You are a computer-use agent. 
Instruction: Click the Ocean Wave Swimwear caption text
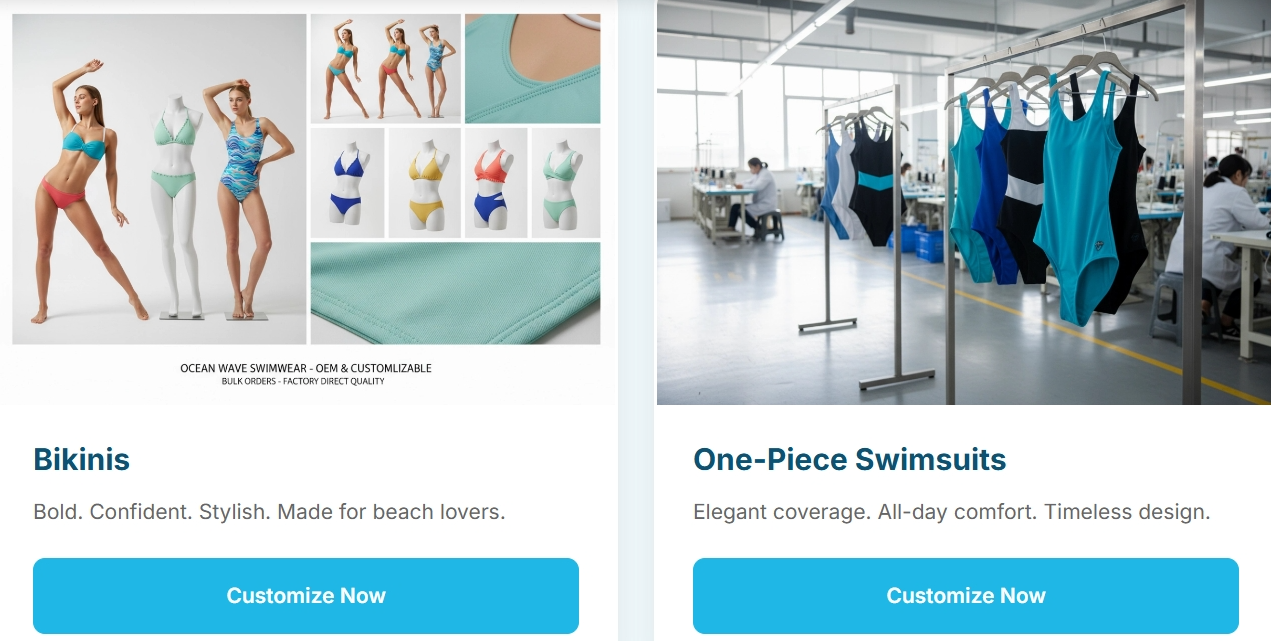(306, 368)
